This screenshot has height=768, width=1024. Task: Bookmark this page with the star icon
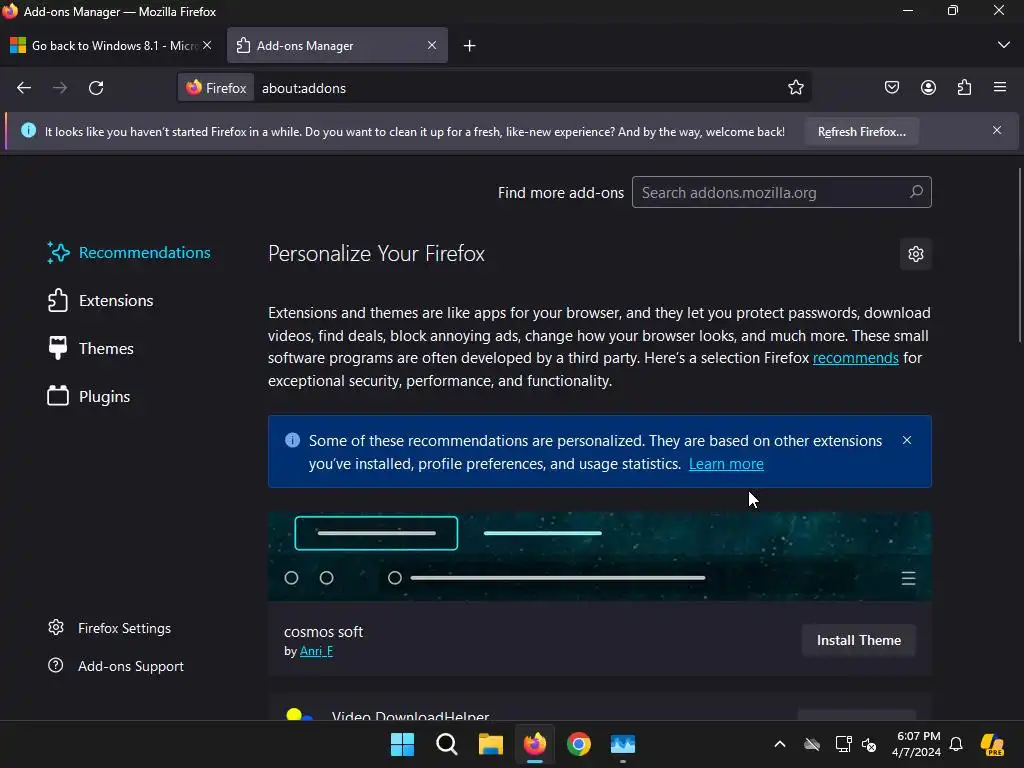coord(795,88)
